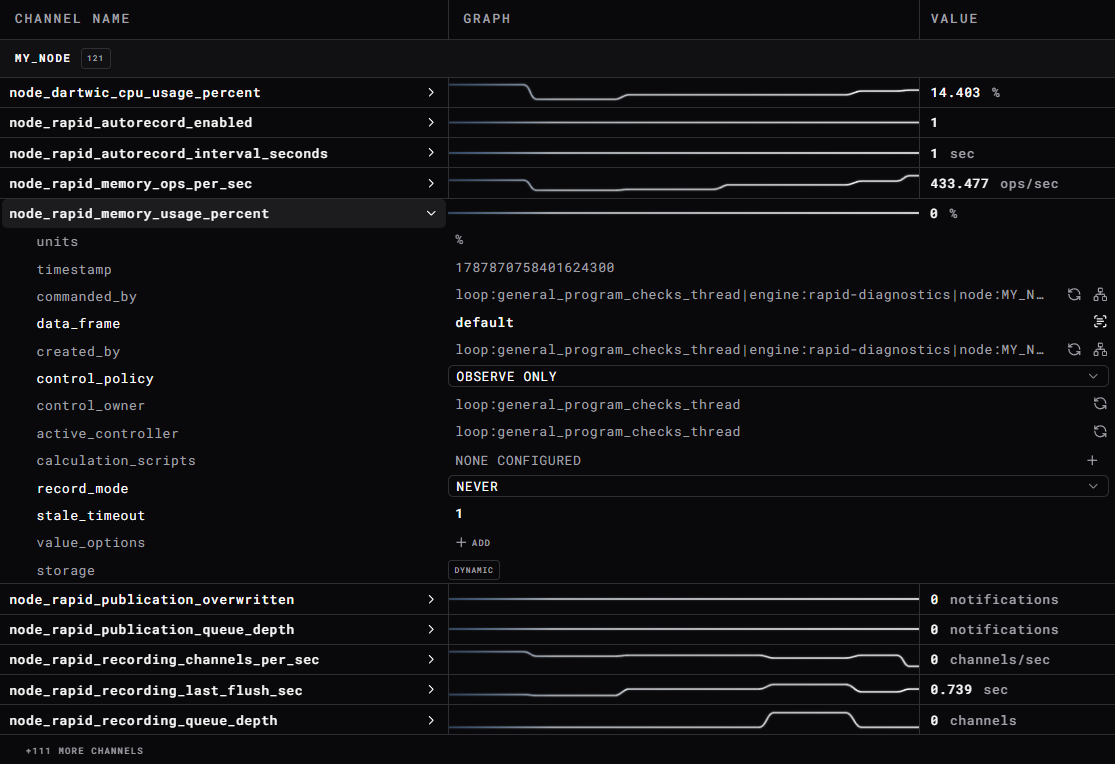
Task: Click the control_owner loop:general_program_checks_thread value
Action: point(597,405)
